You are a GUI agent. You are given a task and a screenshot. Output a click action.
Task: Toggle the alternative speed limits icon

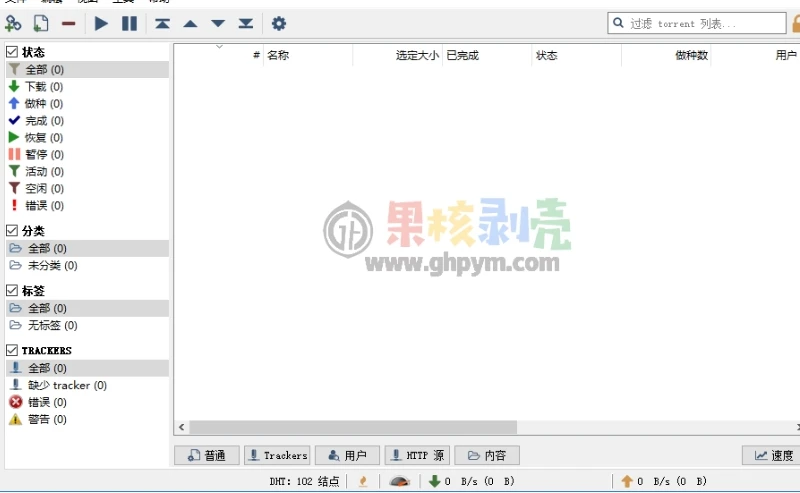(399, 481)
